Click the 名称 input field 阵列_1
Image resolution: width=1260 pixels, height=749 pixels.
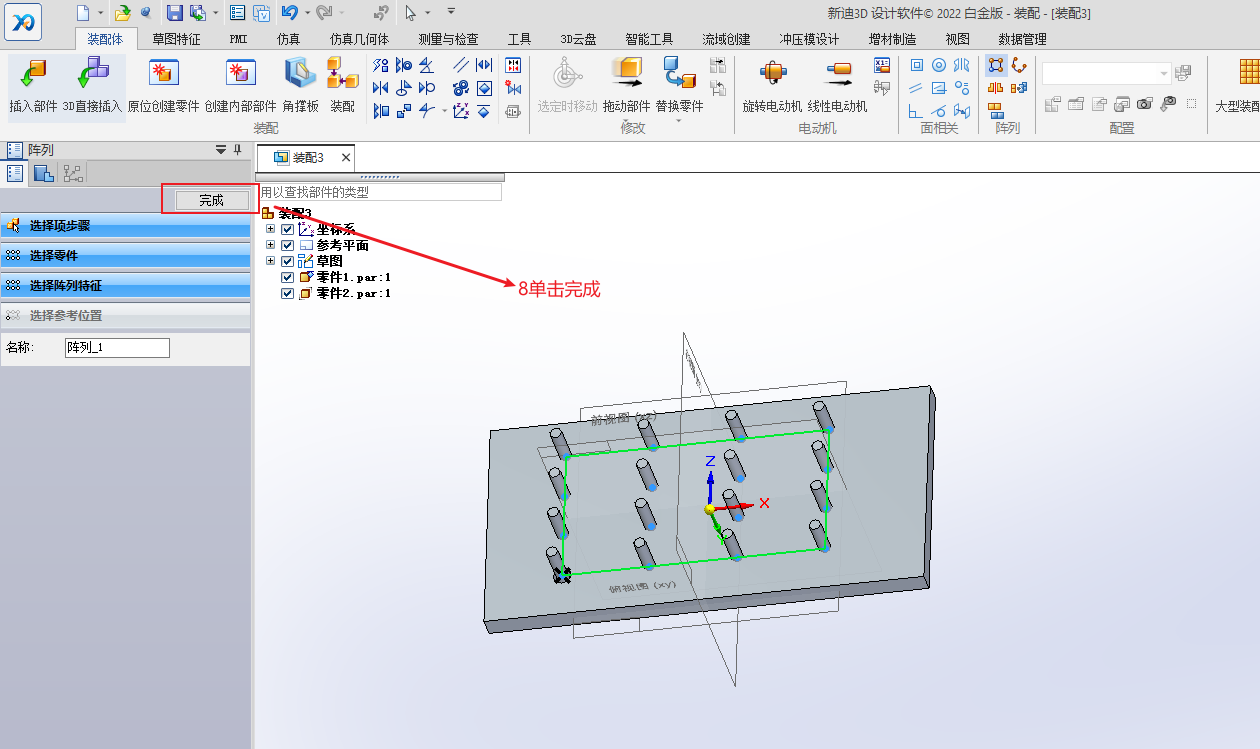click(117, 348)
